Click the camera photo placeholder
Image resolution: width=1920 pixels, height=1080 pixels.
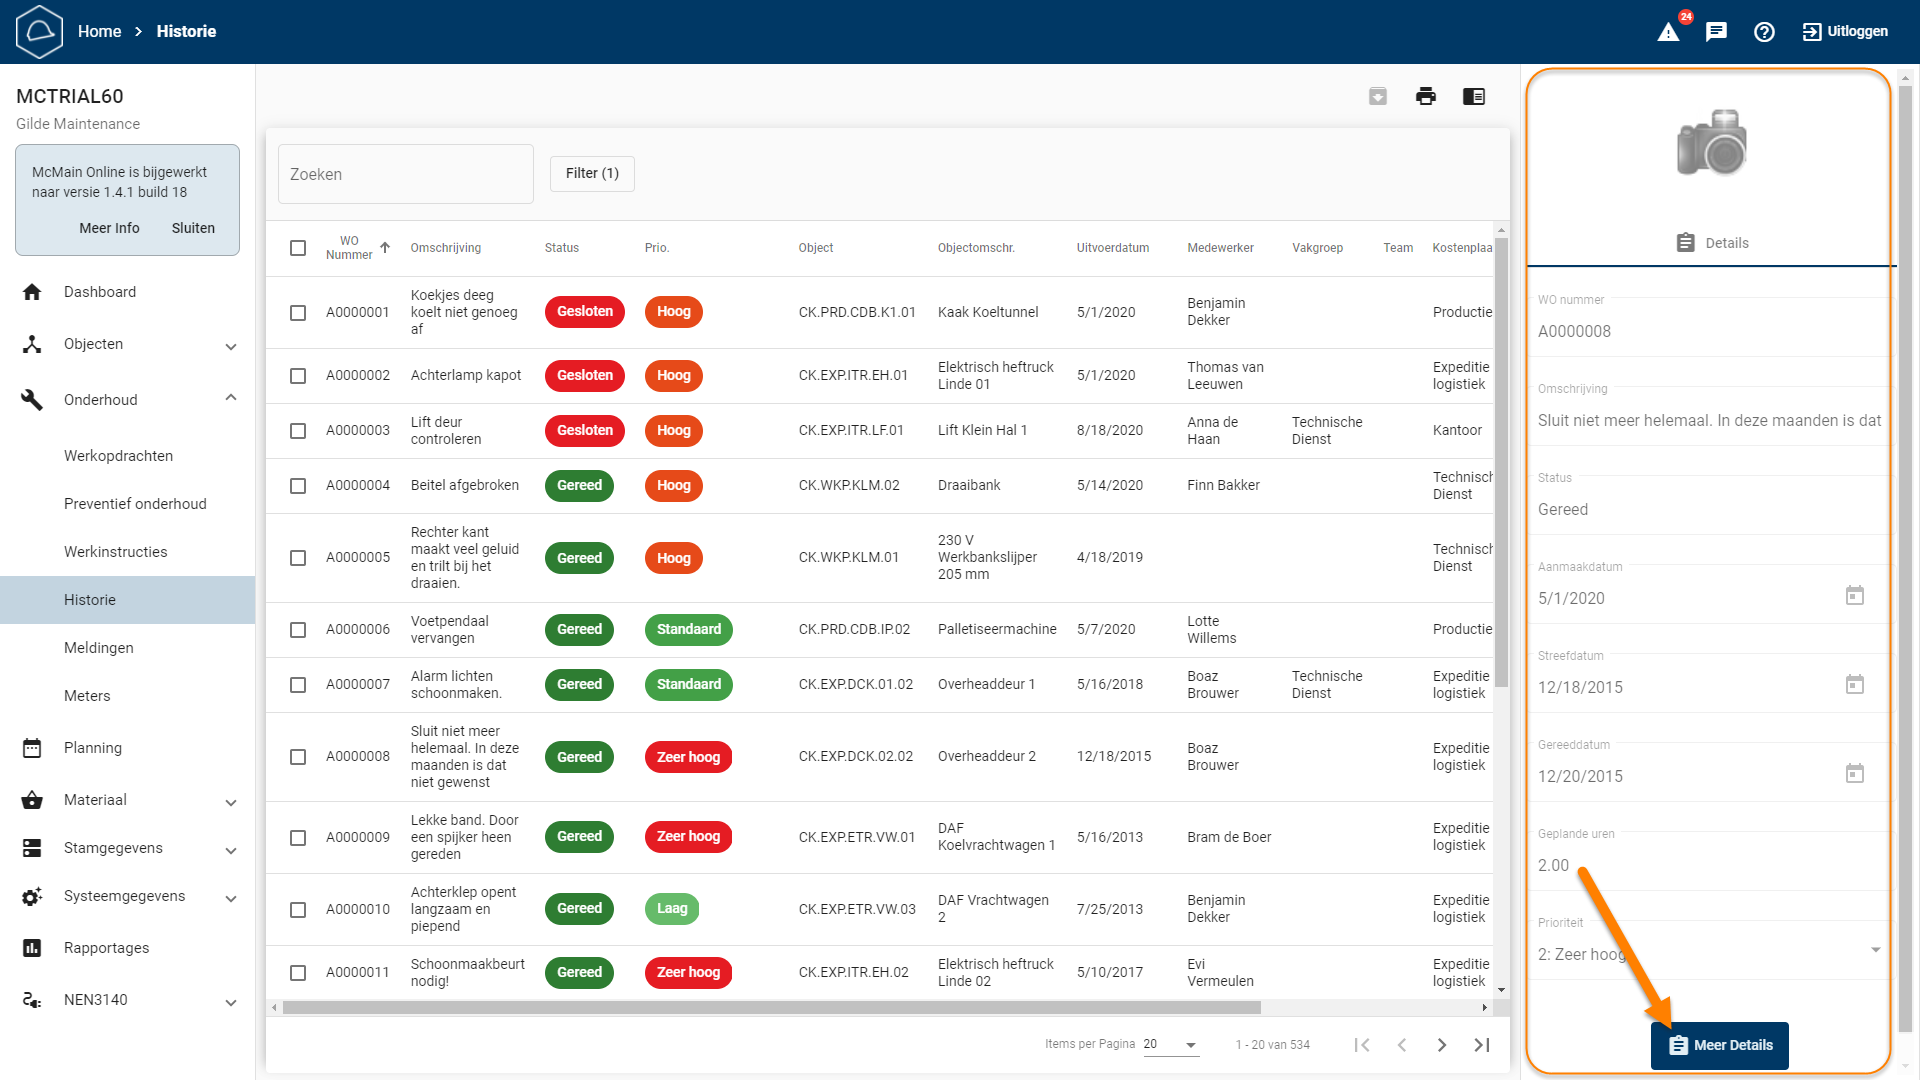click(x=1711, y=142)
